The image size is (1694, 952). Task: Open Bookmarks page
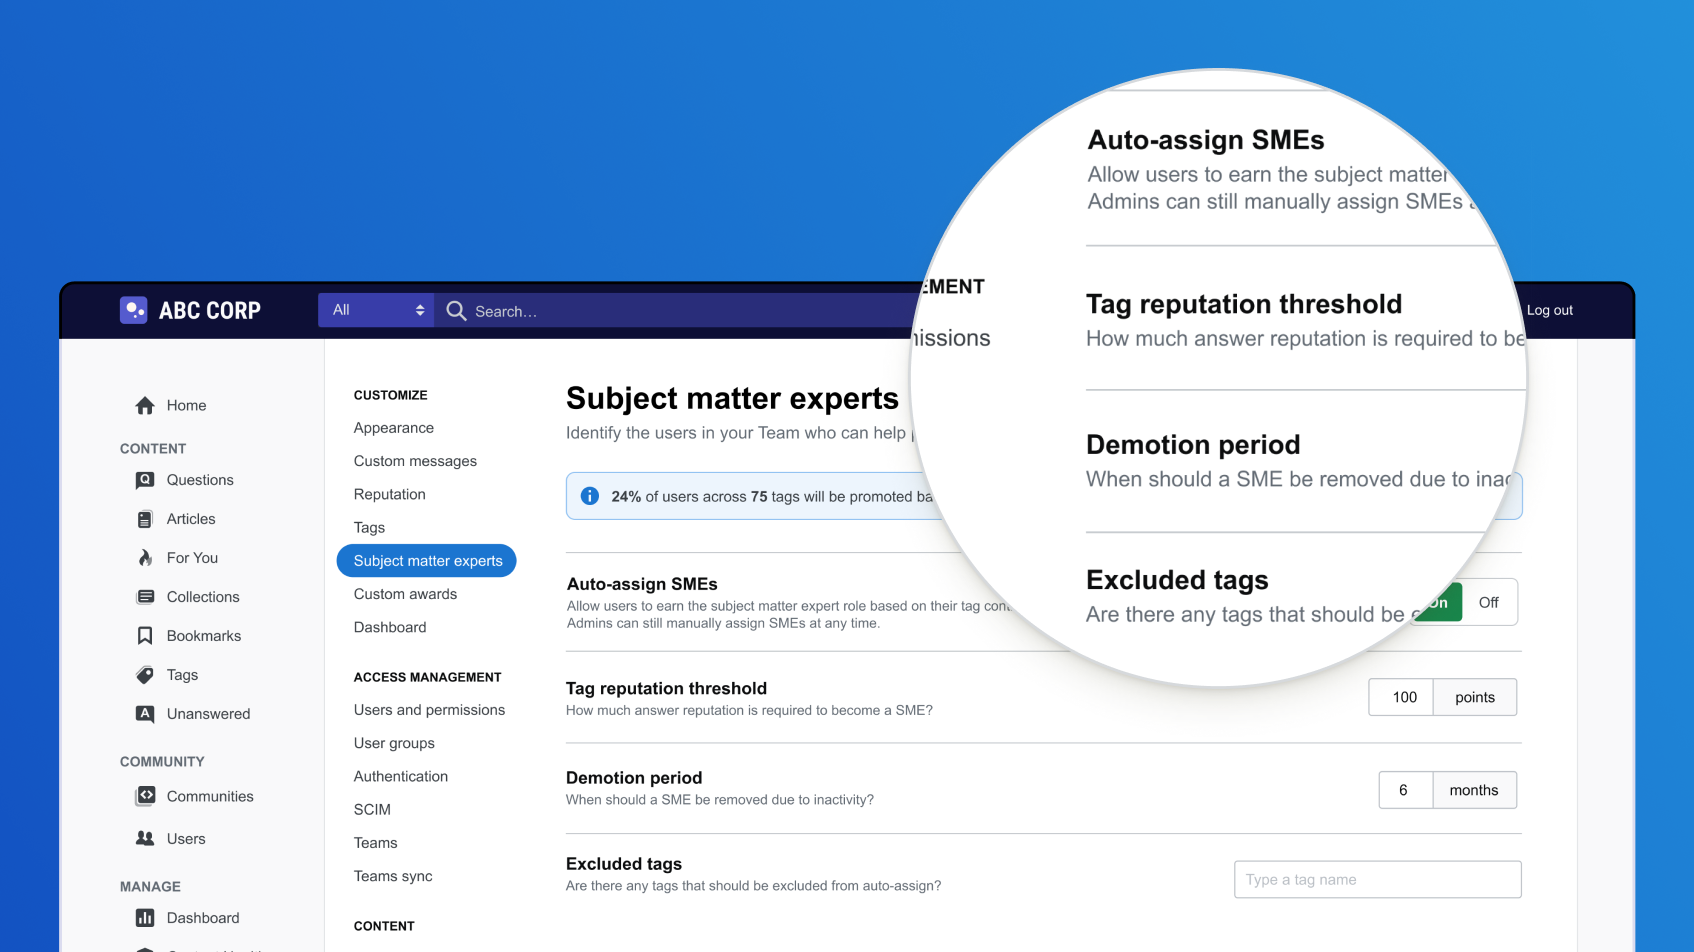point(204,636)
